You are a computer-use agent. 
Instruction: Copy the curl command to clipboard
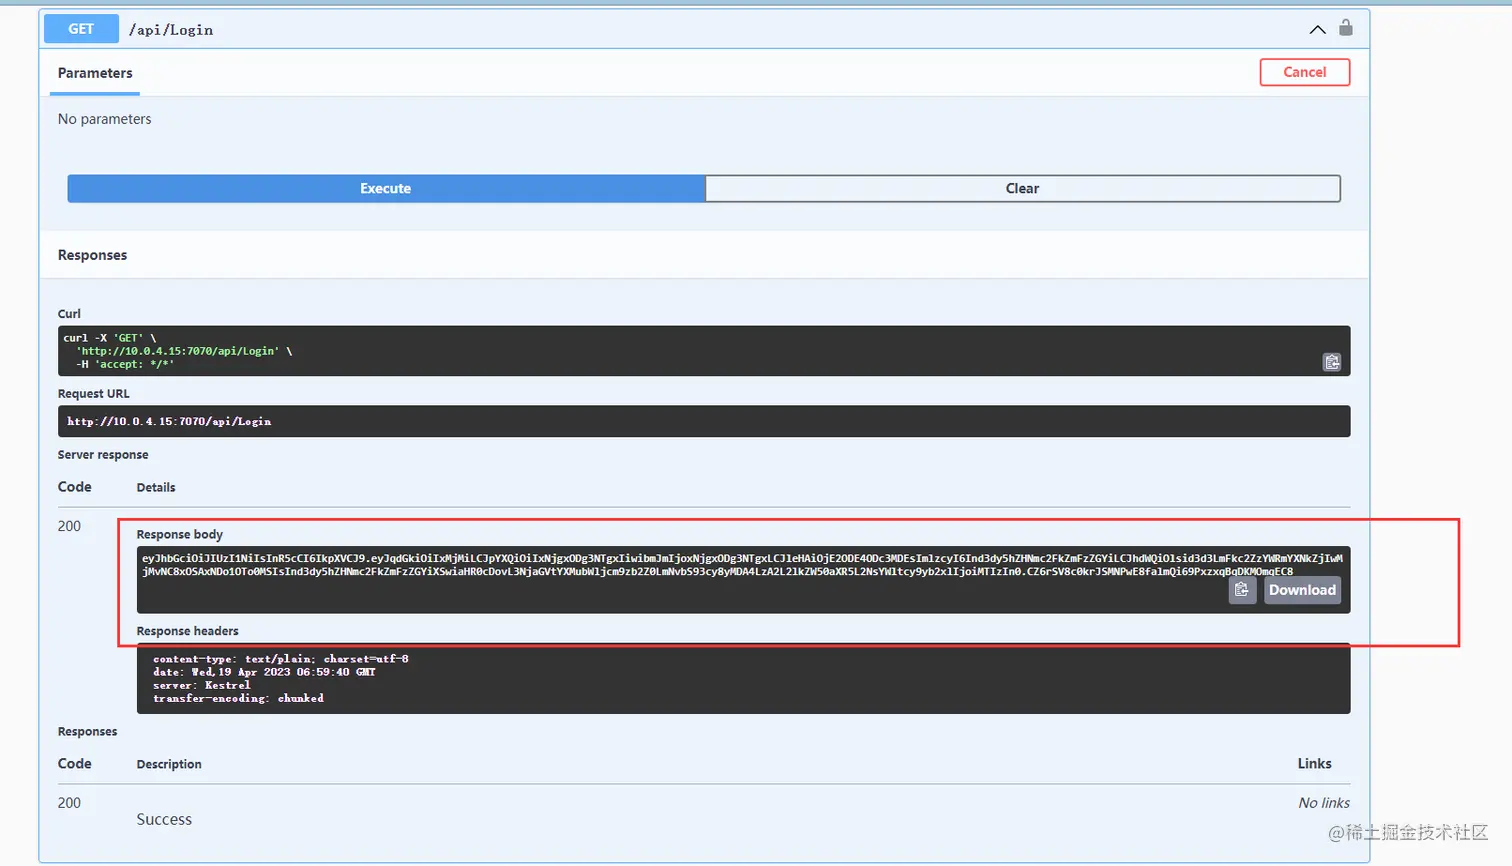click(1331, 362)
